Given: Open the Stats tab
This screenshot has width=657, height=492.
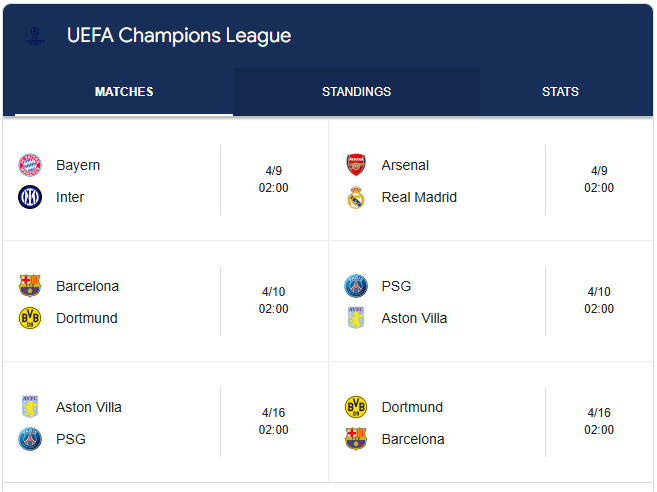Looking at the screenshot, I should click(x=560, y=92).
